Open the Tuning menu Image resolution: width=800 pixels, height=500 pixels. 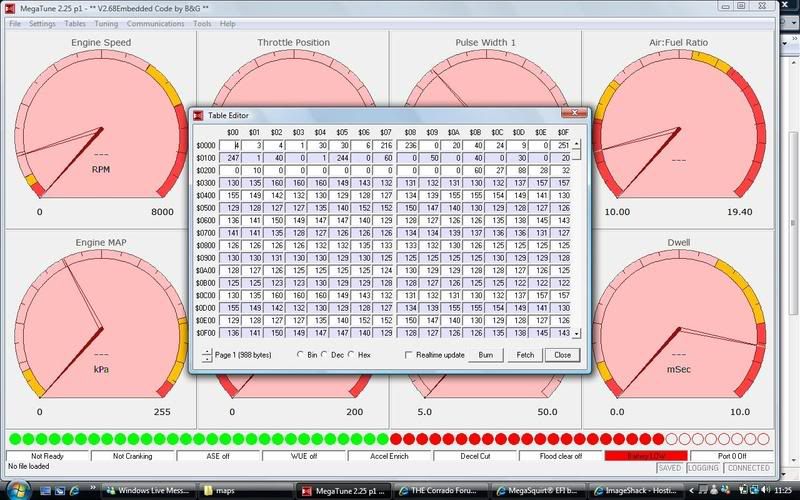point(106,23)
